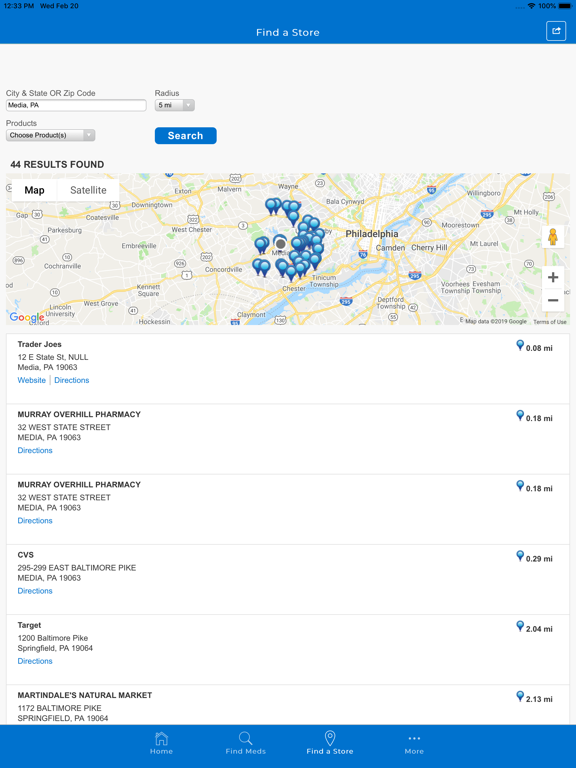The height and width of the screenshot is (768, 576).
Task: Open the More tab
Action: coord(414,743)
